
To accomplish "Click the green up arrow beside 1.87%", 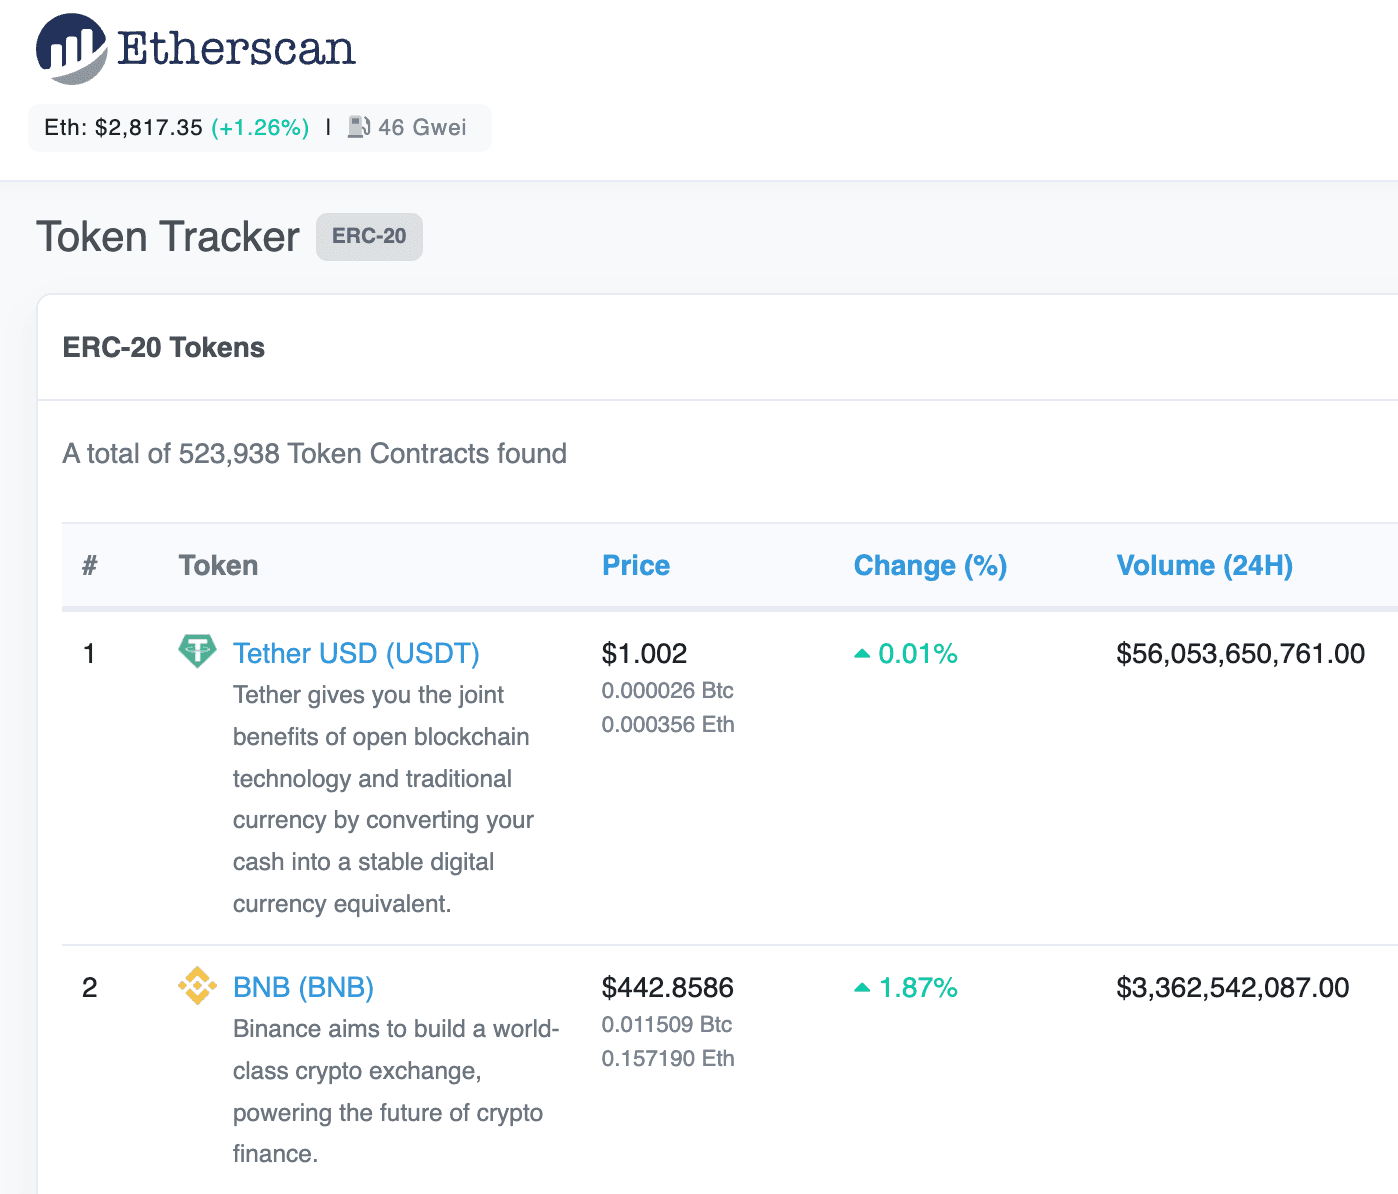I will pyautogui.click(x=862, y=988).
